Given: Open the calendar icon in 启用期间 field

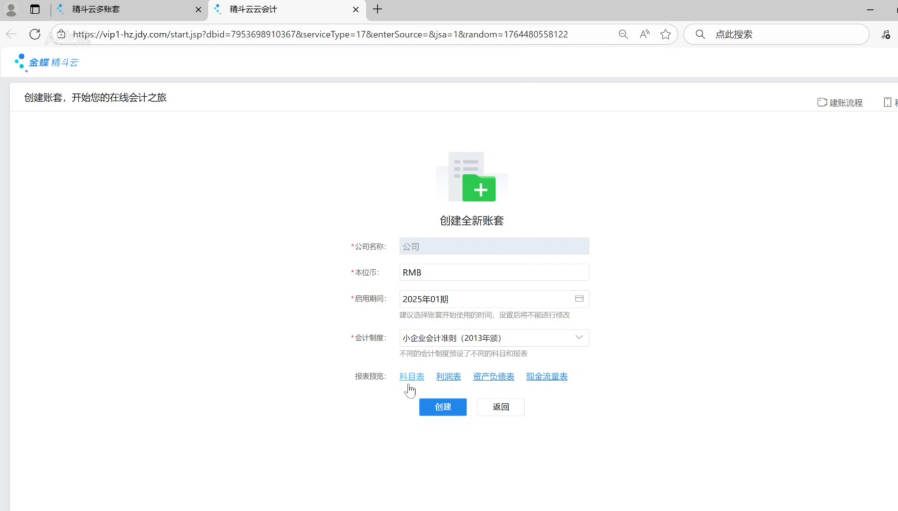Looking at the screenshot, I should (579, 299).
